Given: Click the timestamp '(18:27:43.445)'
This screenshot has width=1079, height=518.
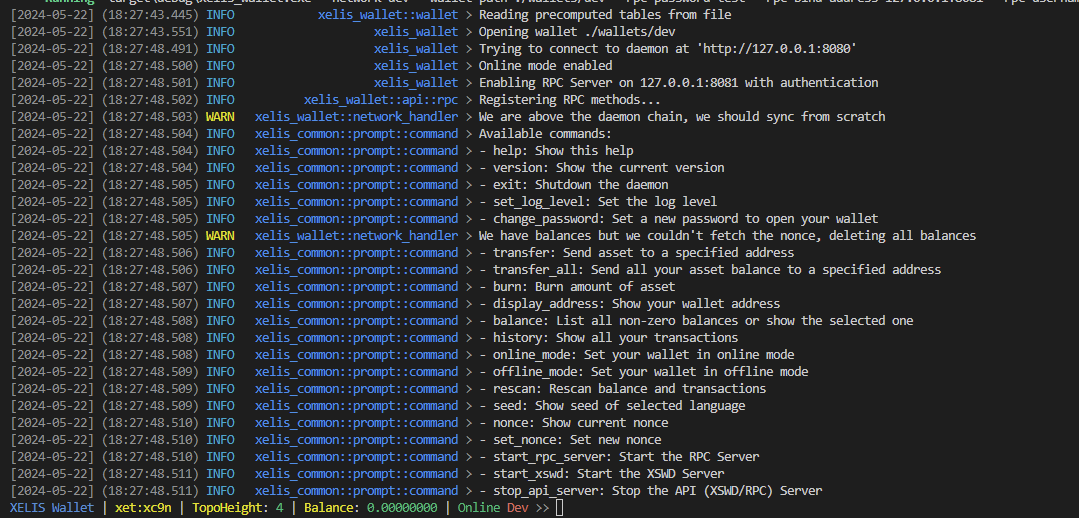Looking at the screenshot, I should pos(150,14).
